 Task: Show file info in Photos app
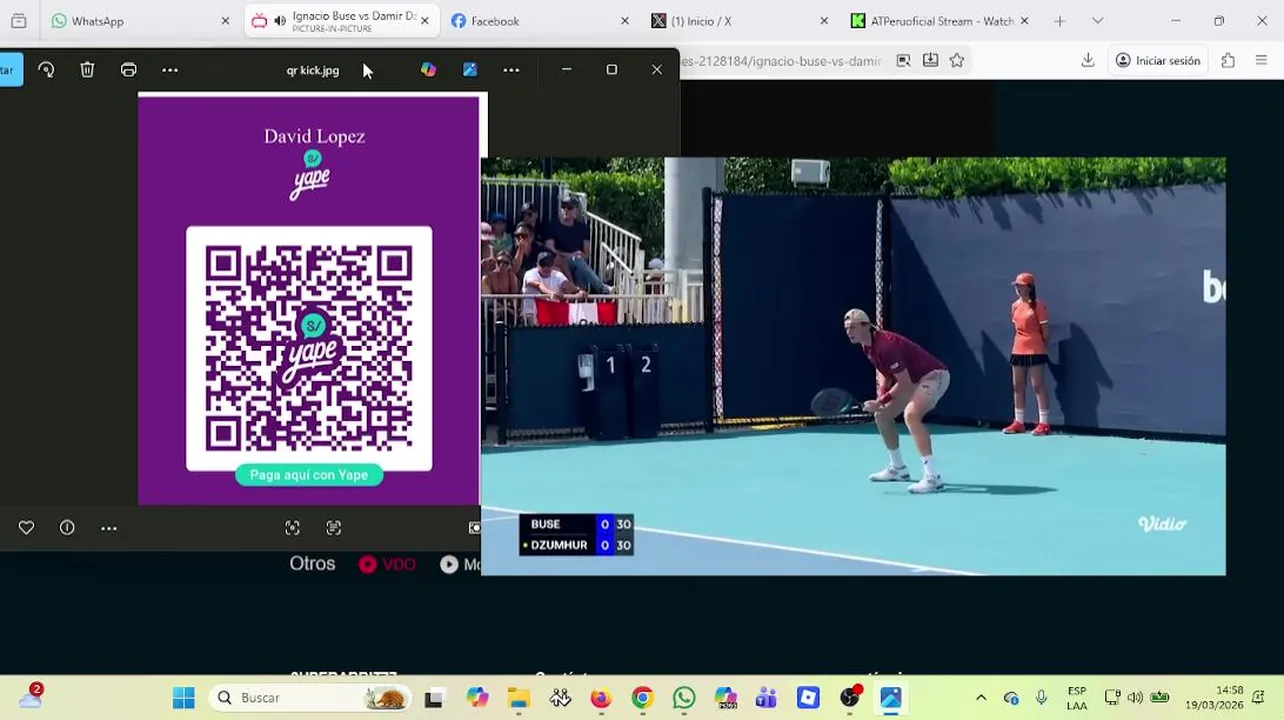click(x=67, y=528)
